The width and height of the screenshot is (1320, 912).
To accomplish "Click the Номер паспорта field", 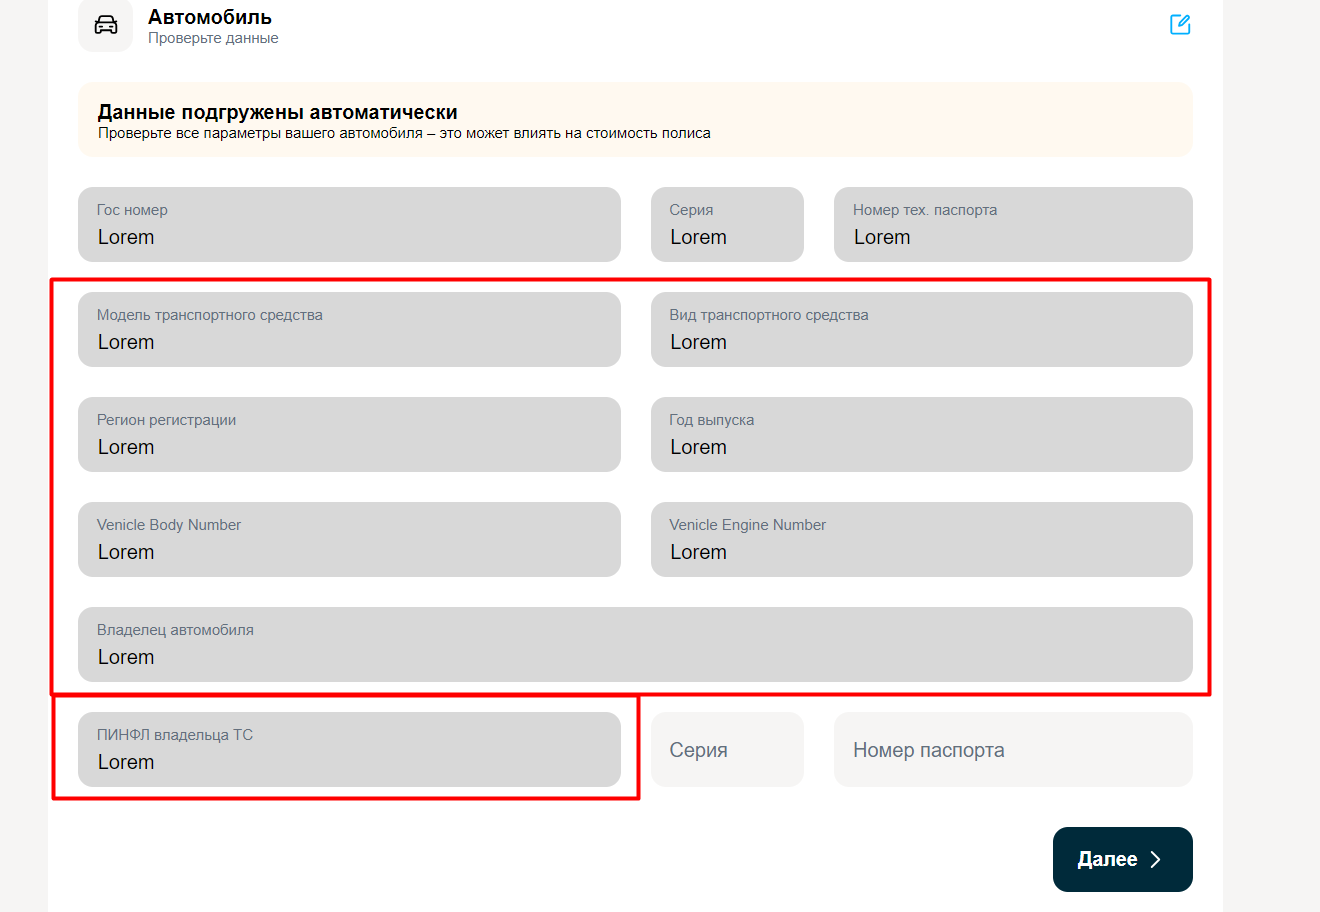I will [1013, 750].
